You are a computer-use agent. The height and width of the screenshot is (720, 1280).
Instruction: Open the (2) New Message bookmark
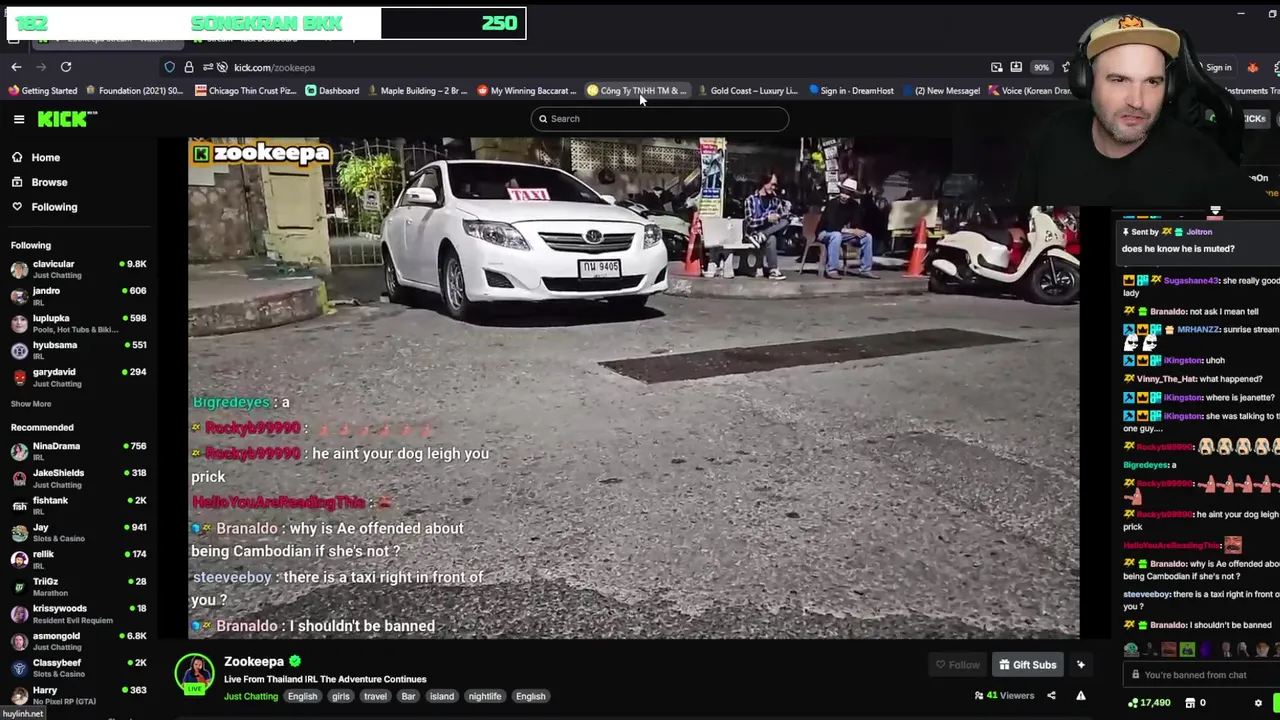coord(941,91)
